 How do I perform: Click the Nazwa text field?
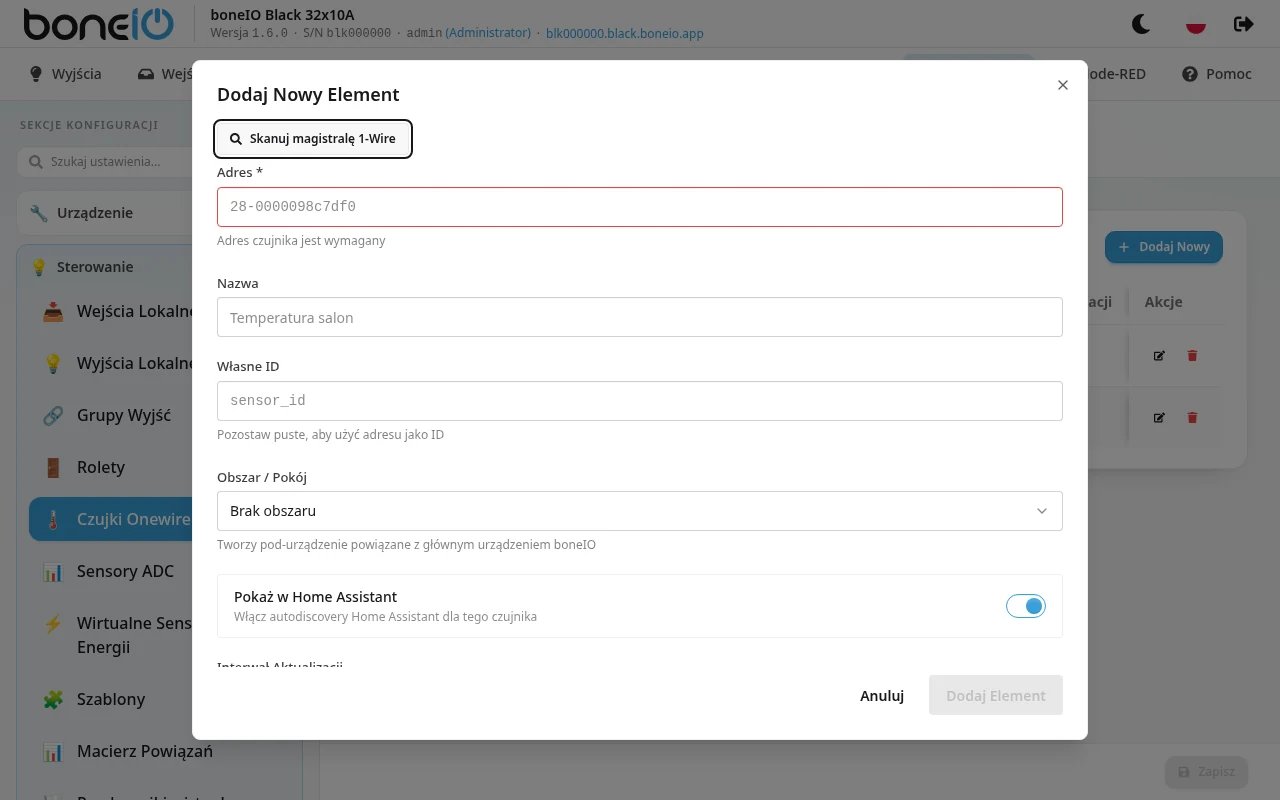(640, 317)
